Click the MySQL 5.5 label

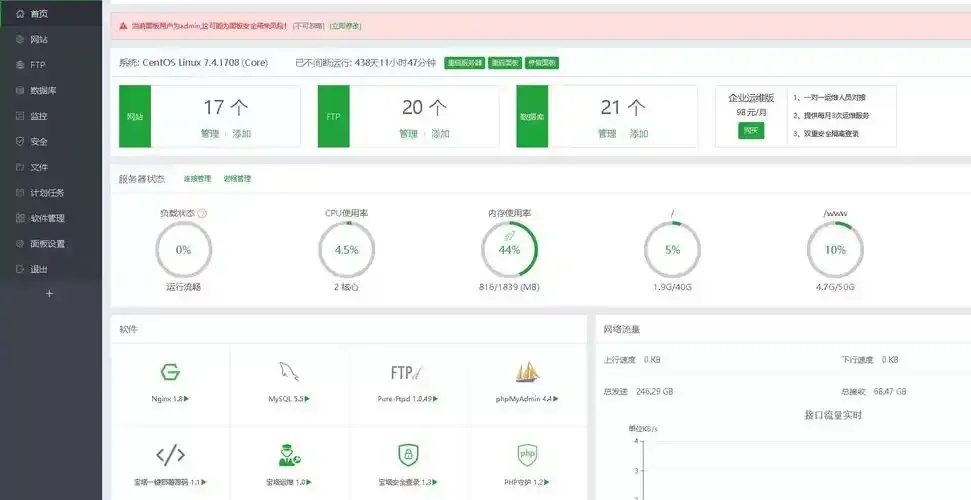pyautogui.click(x=289, y=399)
